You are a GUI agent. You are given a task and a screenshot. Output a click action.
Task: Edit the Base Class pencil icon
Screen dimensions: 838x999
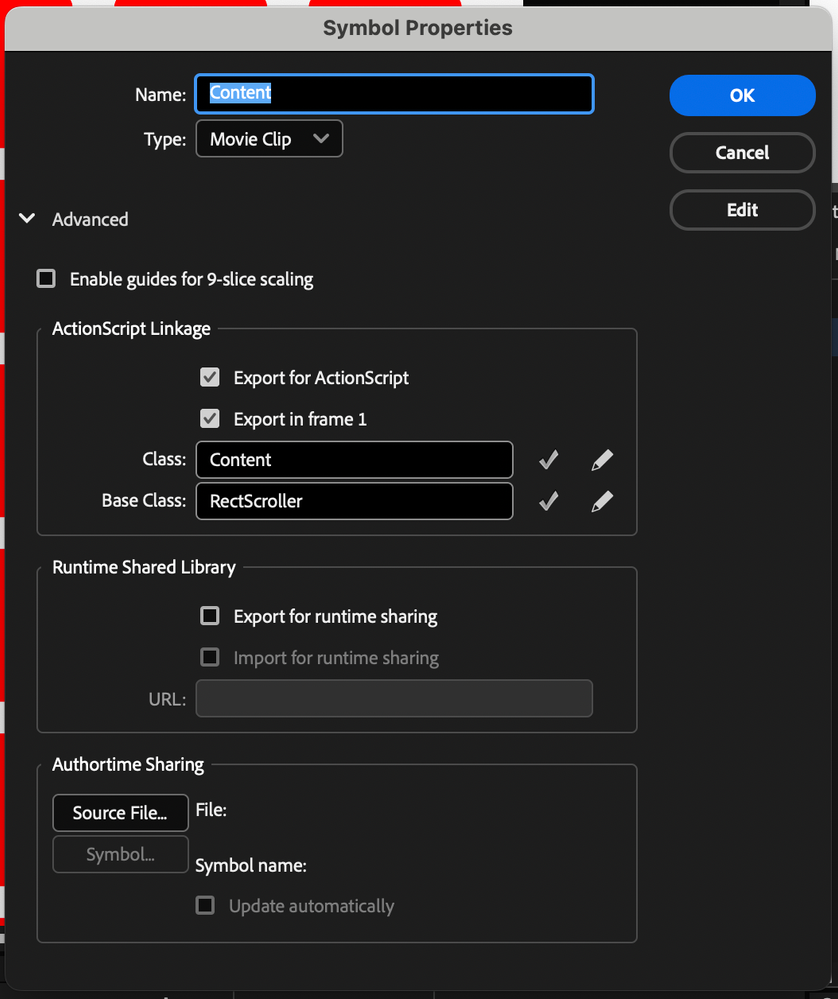[x=601, y=501]
